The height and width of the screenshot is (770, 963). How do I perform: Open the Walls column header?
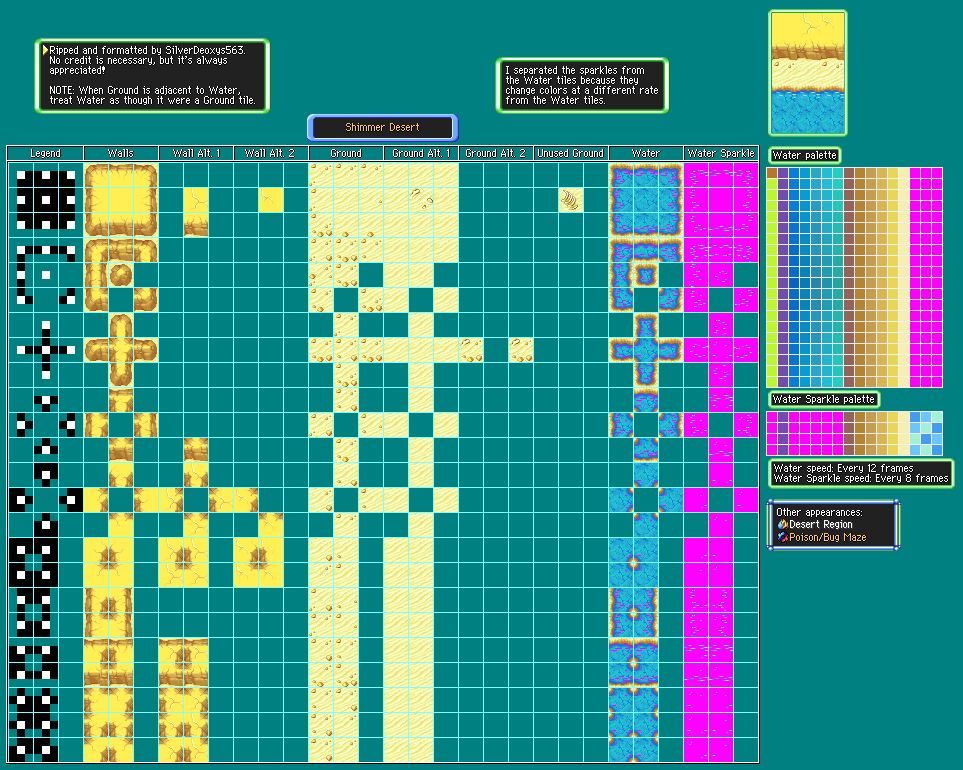[x=121, y=154]
